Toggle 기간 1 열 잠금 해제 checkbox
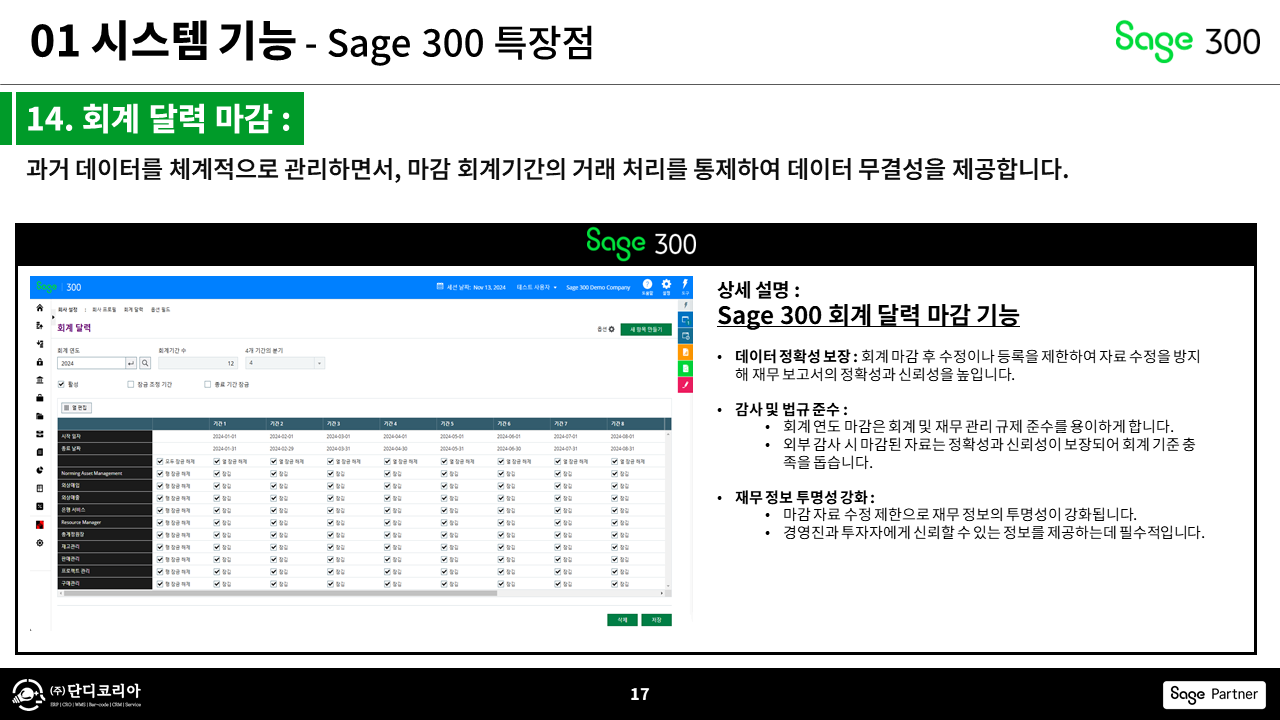 pyautogui.click(x=217, y=461)
